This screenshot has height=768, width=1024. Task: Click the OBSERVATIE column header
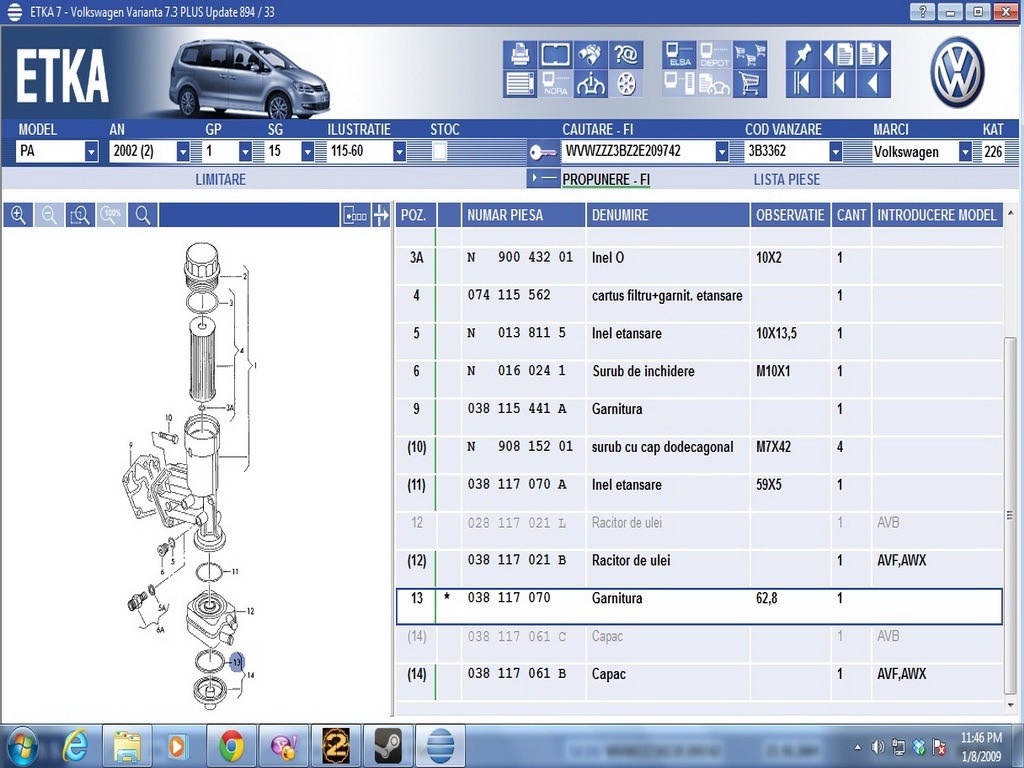pyautogui.click(x=790, y=215)
